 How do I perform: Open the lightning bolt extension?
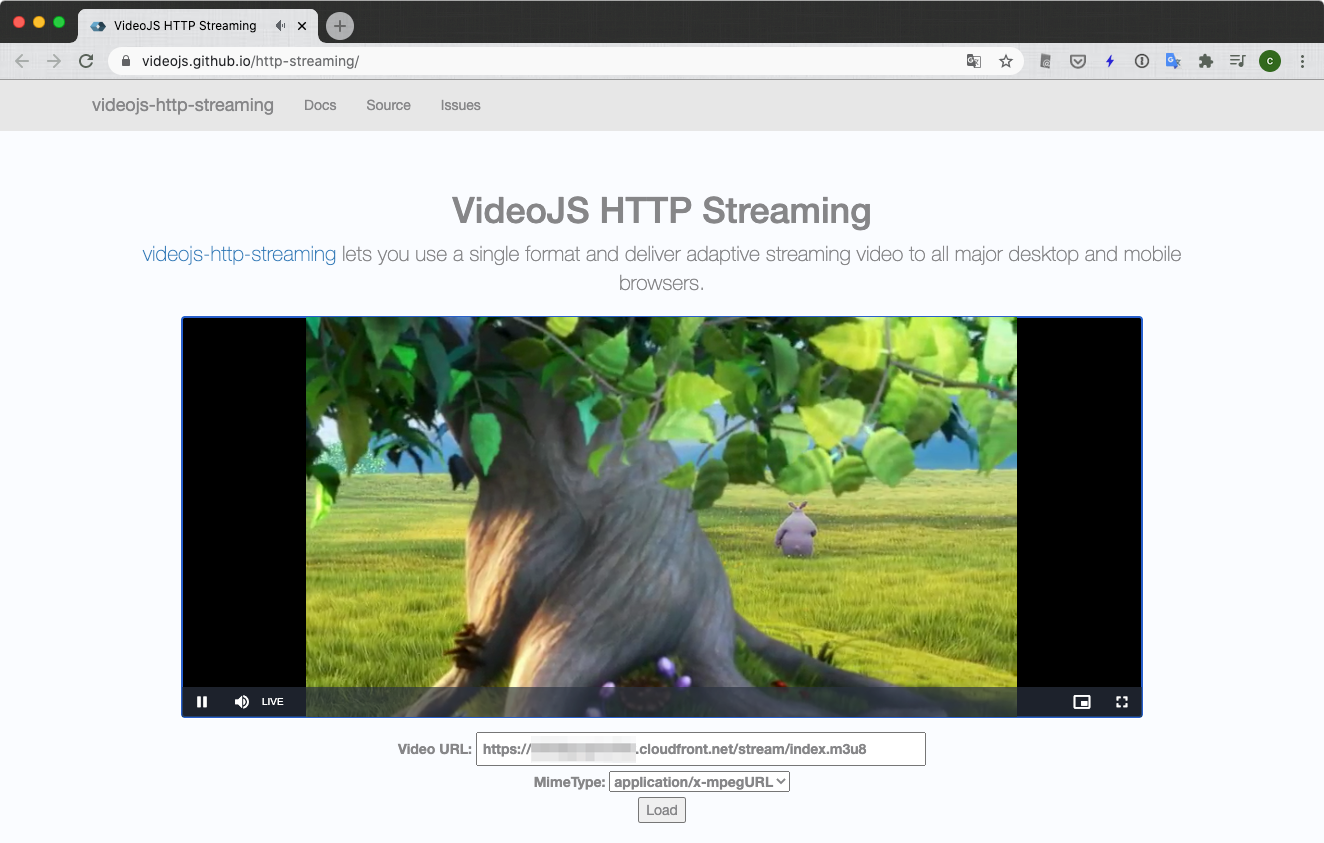point(1110,61)
